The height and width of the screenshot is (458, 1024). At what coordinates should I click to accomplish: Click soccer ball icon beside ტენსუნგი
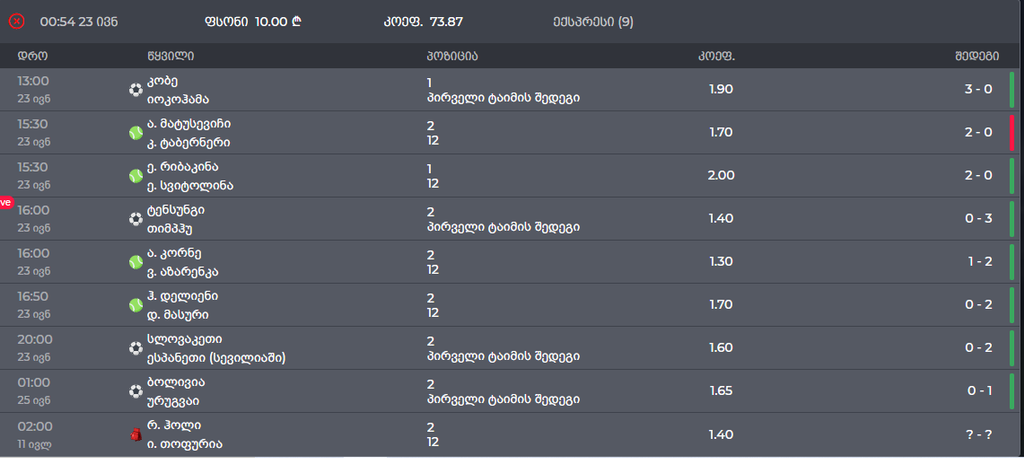pyautogui.click(x=136, y=220)
